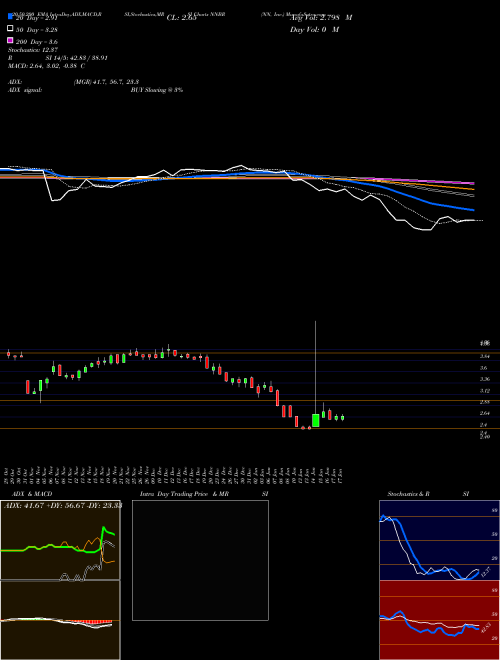This screenshot has width=500, height=660.
Task: Select the '20 Day = 2.91' legend text
Action: tap(37, 18)
